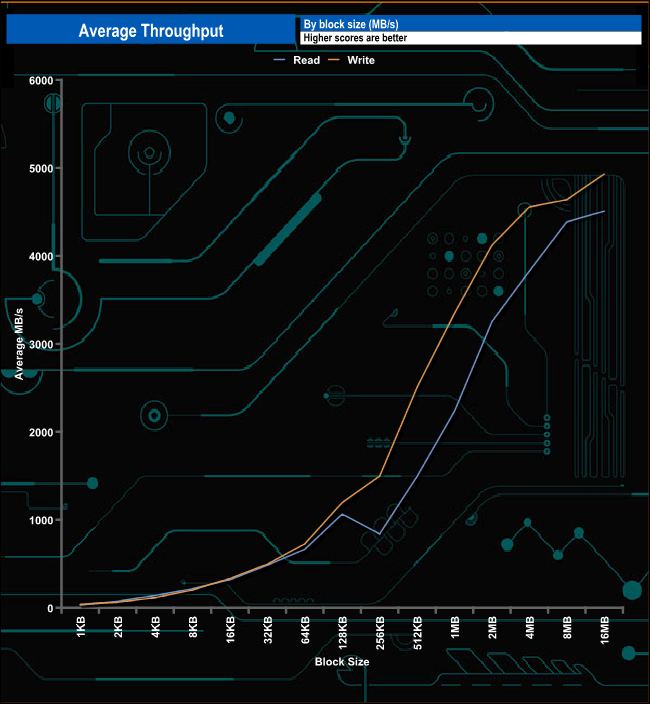Viewport: 650px width, 704px height.
Task: Select the Average Throughput title banner
Action: tap(151, 31)
